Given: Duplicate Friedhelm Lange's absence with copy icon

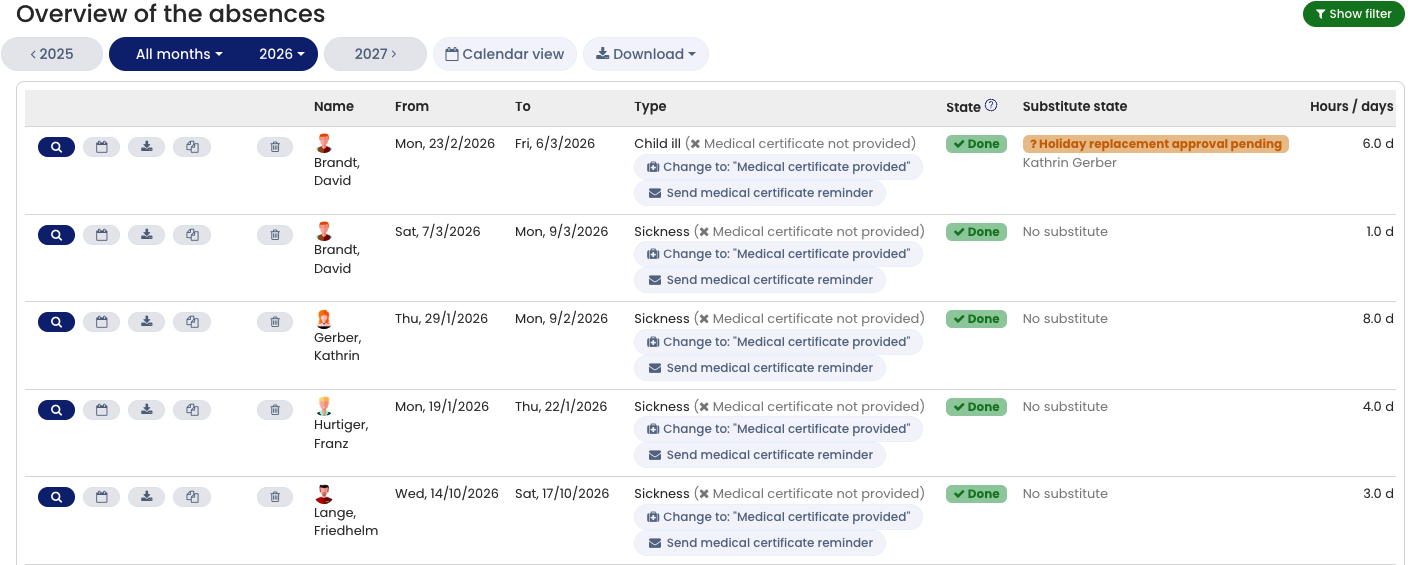Looking at the screenshot, I should click(192, 497).
